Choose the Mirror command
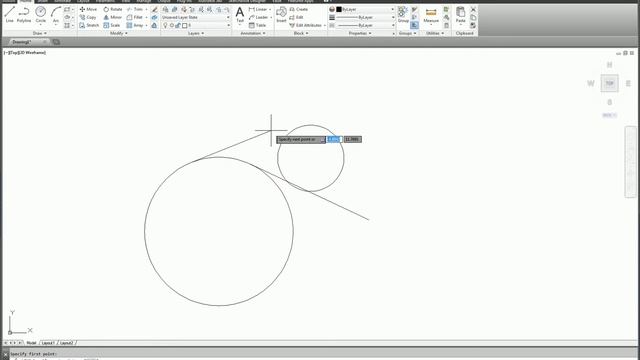Viewport: 640px width, 360px height. (x=113, y=17)
